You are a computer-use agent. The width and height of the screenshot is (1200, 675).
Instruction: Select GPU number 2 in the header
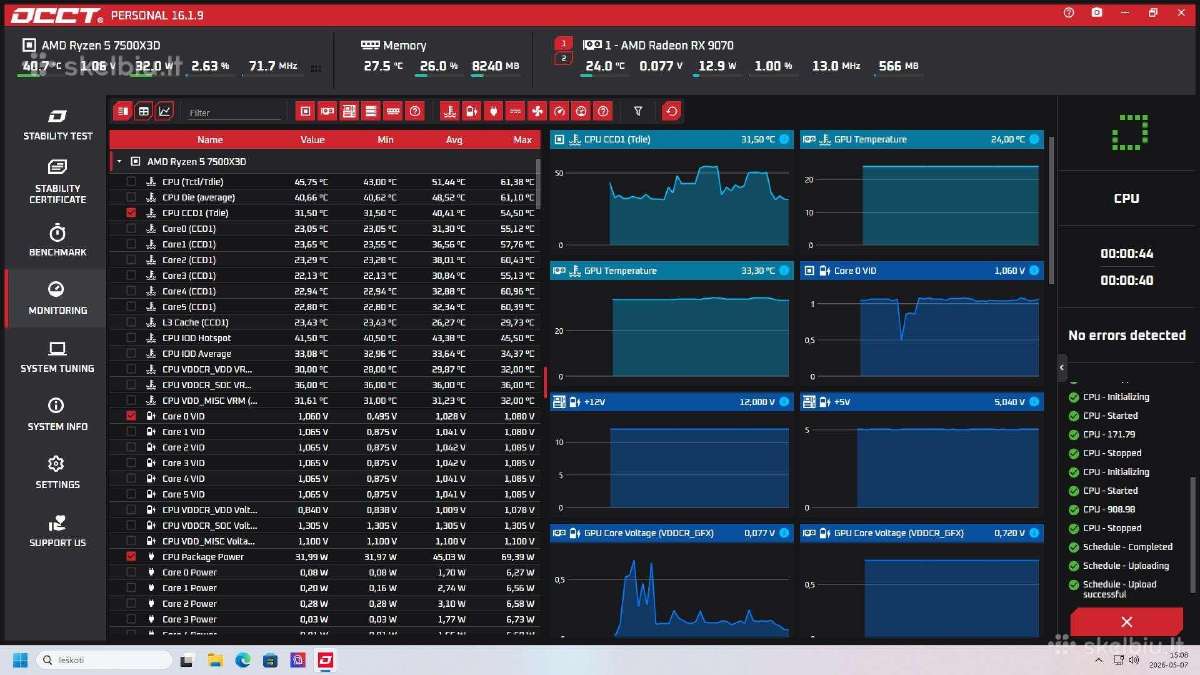coord(563,58)
